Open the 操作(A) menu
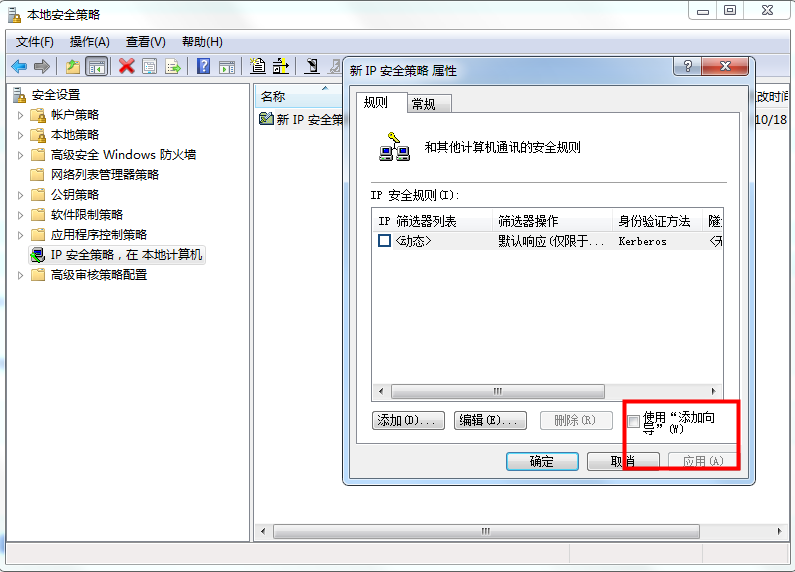The width and height of the screenshot is (795, 572). tap(89, 42)
